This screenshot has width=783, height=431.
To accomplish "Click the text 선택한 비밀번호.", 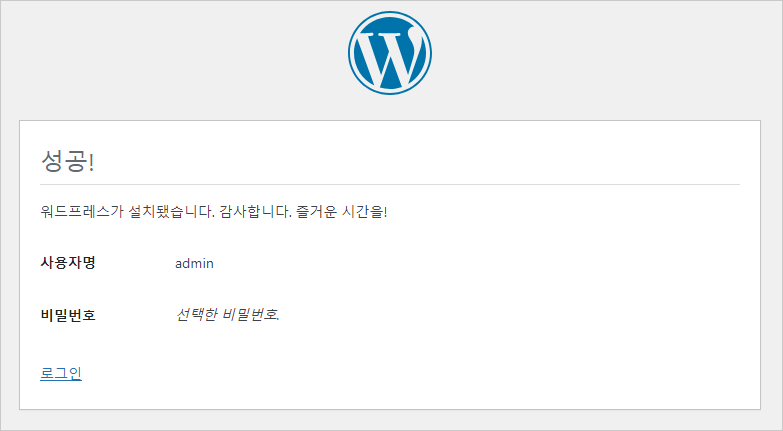I will (227, 315).
